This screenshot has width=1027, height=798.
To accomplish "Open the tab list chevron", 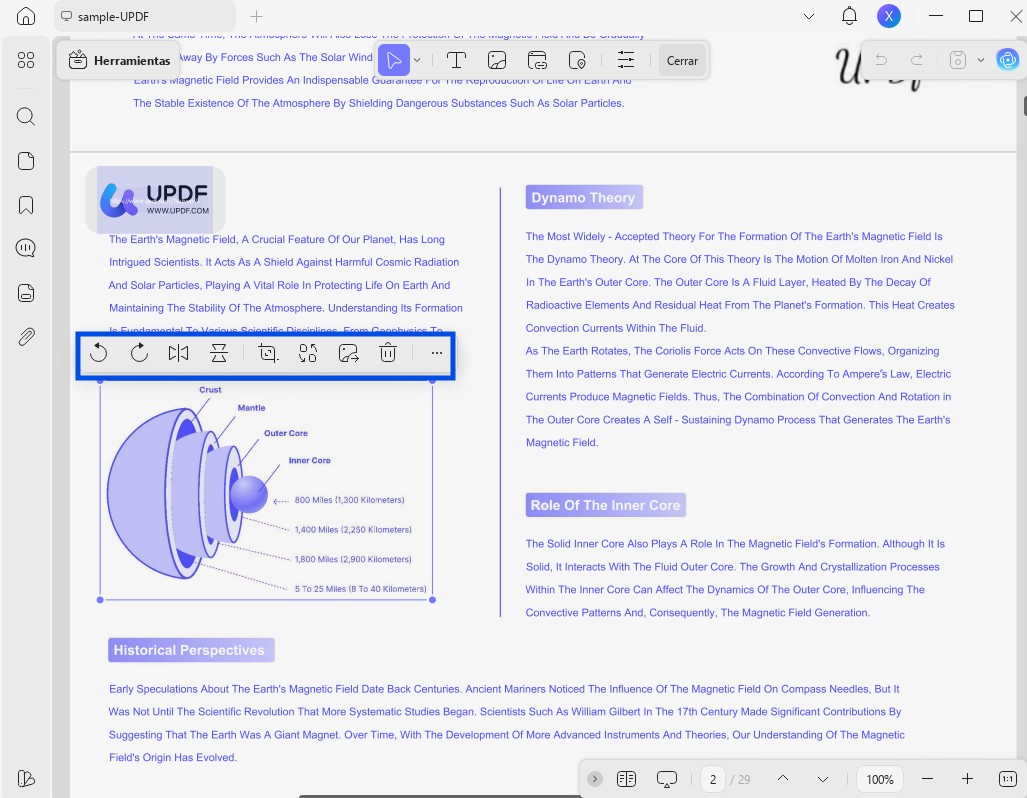I will coord(809,16).
